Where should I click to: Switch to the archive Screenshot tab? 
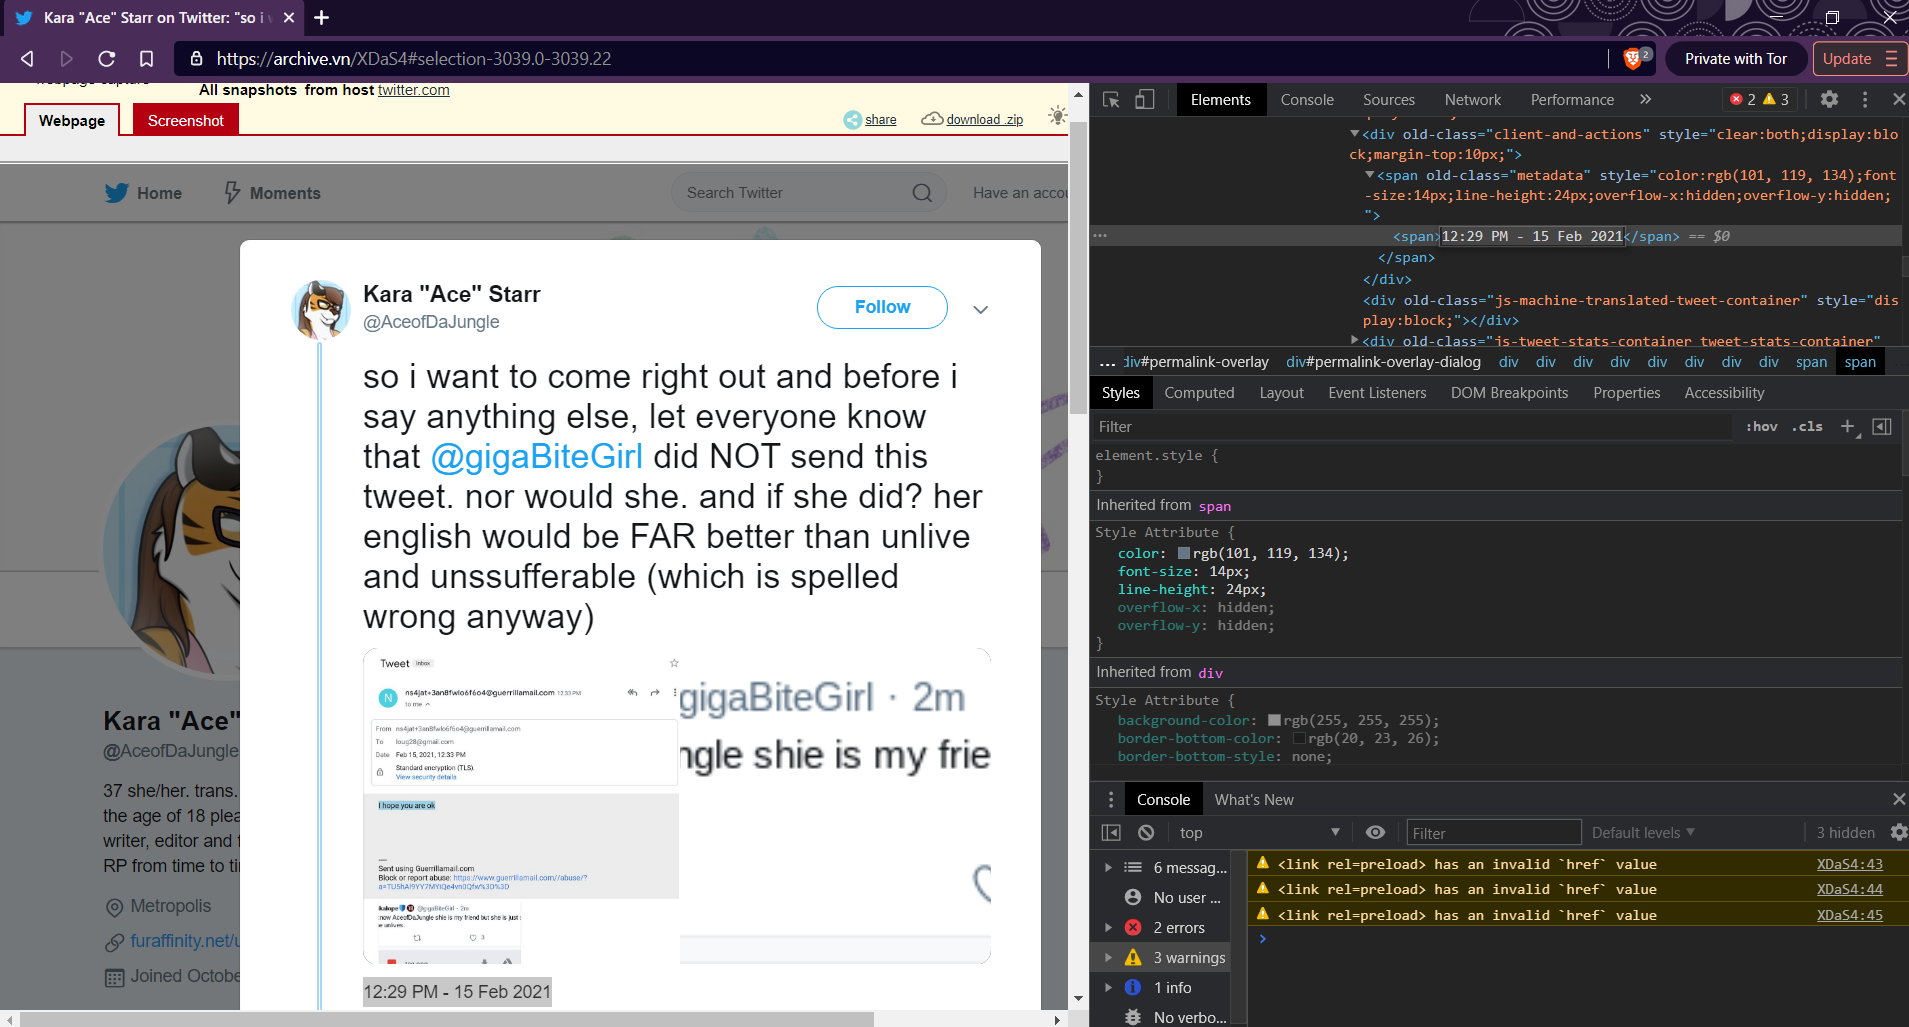tap(186, 120)
